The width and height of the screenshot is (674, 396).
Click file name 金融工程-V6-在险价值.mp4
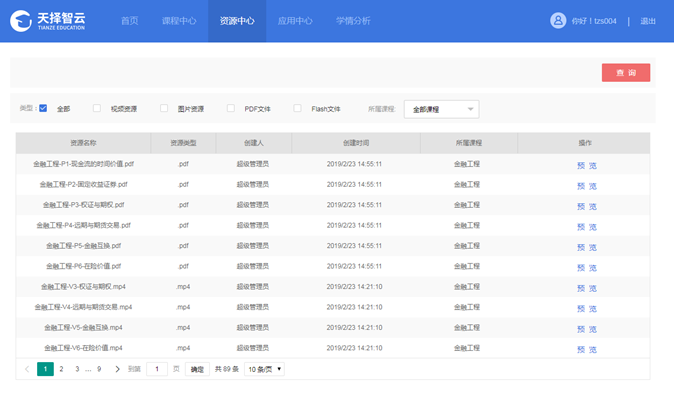(83, 348)
